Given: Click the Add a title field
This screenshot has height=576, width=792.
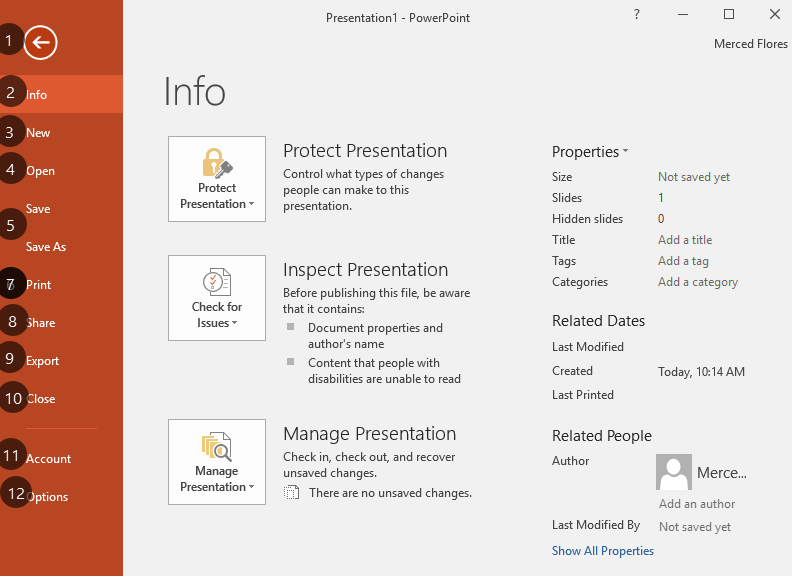Looking at the screenshot, I should pos(685,240).
